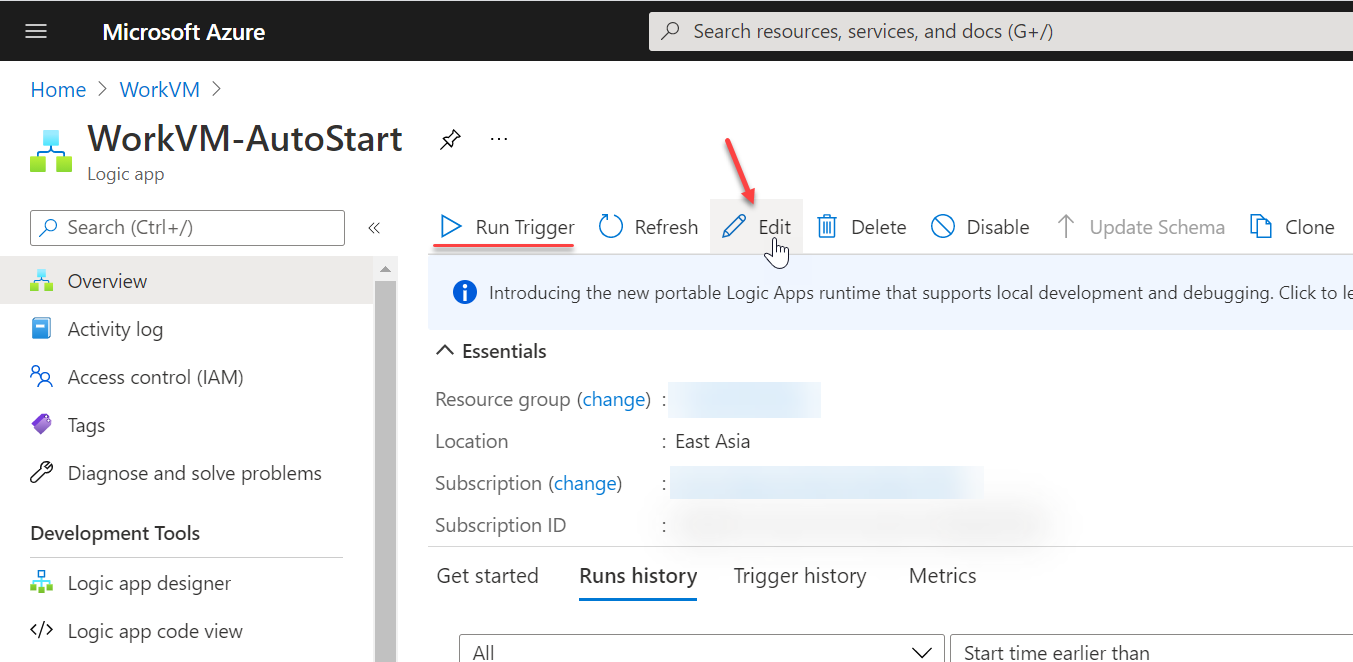This screenshot has width=1353, height=662.
Task: Click the Delete trash icon
Action: click(827, 227)
